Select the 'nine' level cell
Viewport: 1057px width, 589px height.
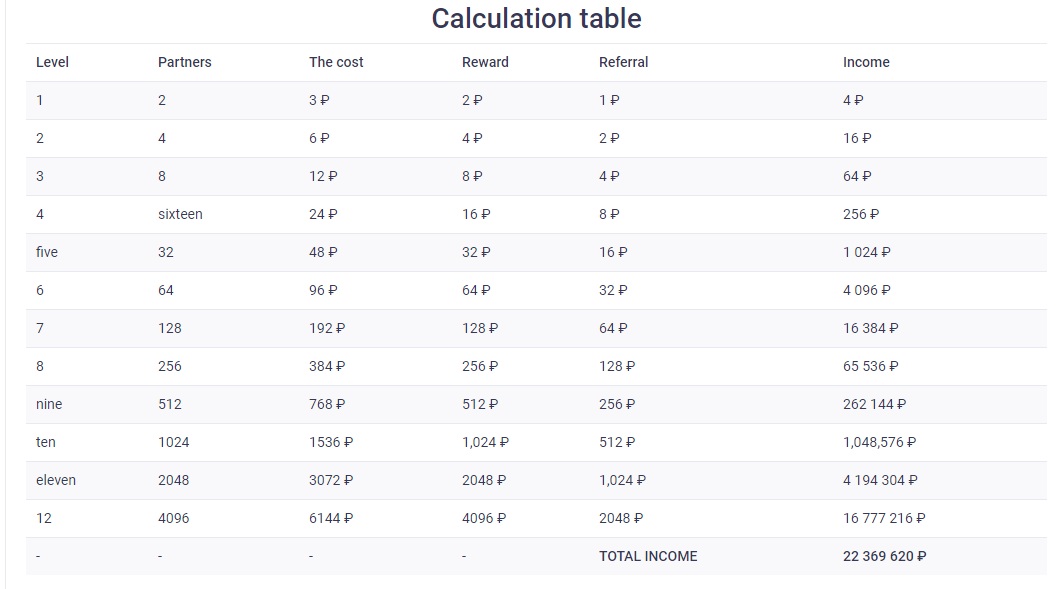tap(49, 404)
